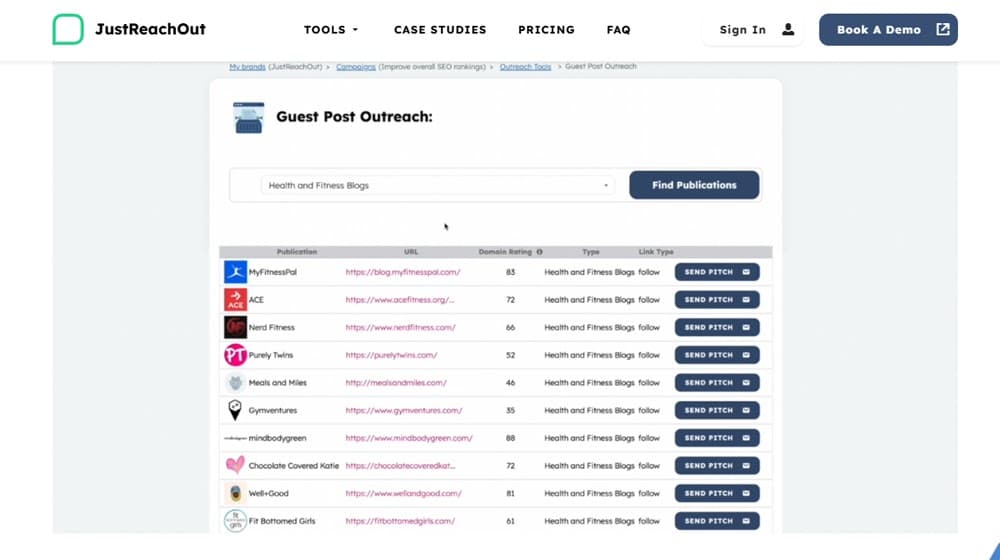Click the MyFitnessPal logo icon
Viewport: 1000px width, 560px height.
coord(235,272)
